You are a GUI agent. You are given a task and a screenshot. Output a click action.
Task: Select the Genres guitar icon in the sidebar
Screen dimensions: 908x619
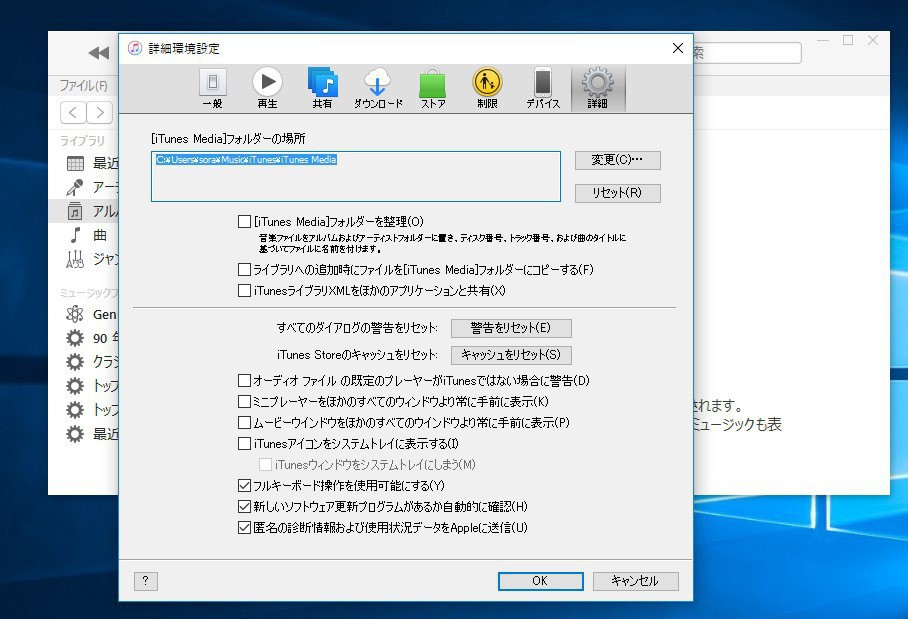point(75,259)
